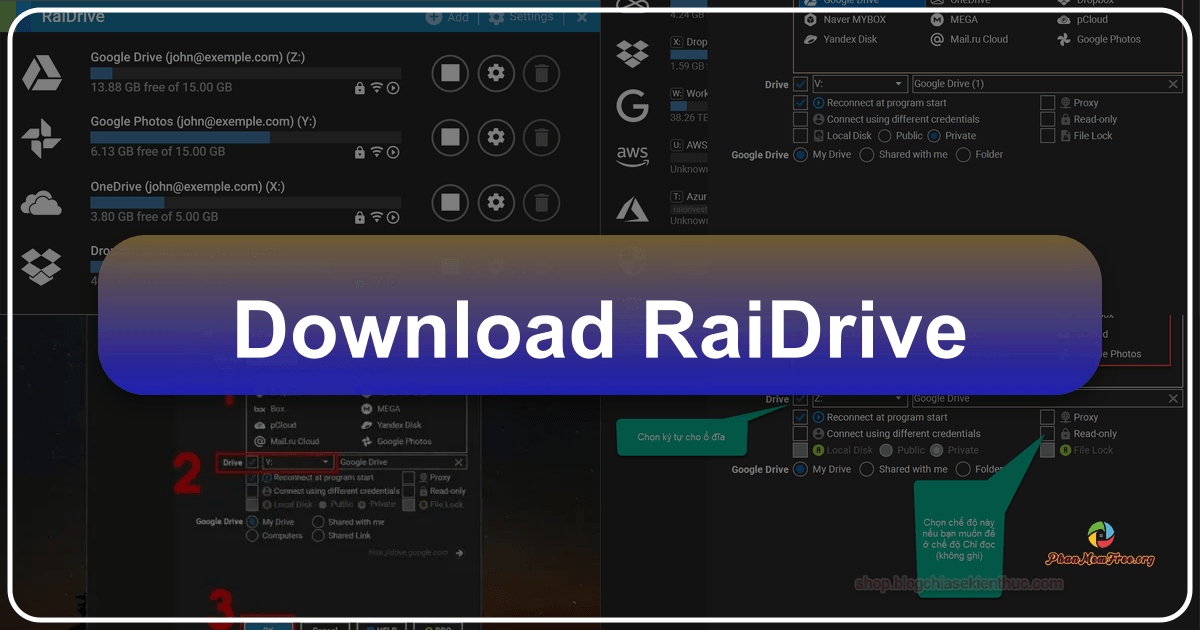This screenshot has width=1200, height=630.
Task: Enable the Proxy checkbox
Action: click(x=1048, y=101)
